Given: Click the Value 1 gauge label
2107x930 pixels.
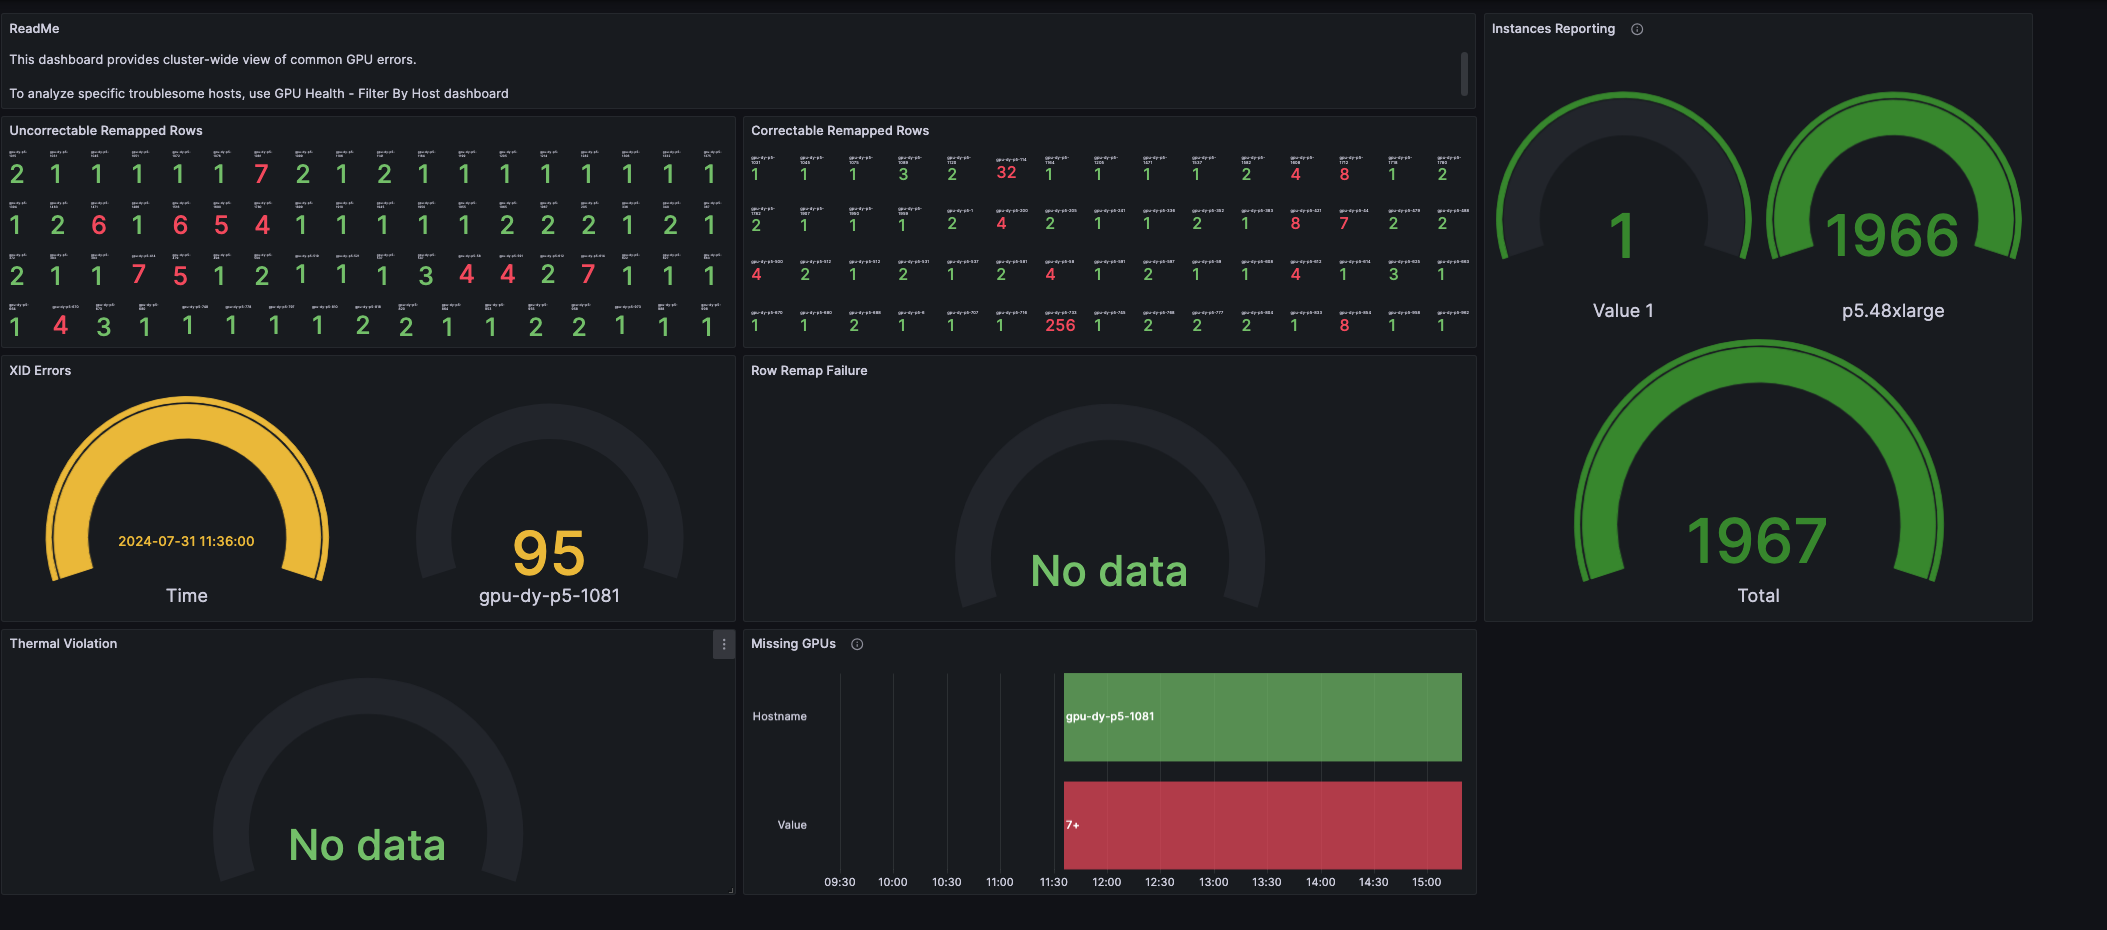Looking at the screenshot, I should (x=1623, y=311).
